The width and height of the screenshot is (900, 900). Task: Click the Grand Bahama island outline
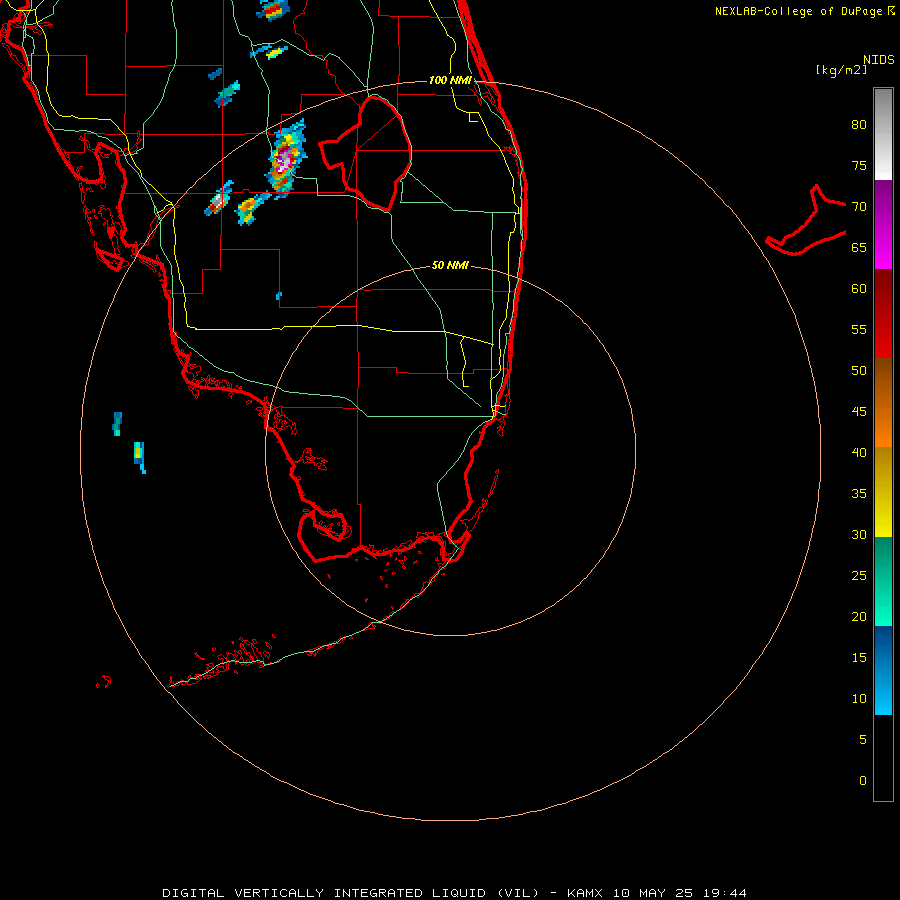(806, 220)
